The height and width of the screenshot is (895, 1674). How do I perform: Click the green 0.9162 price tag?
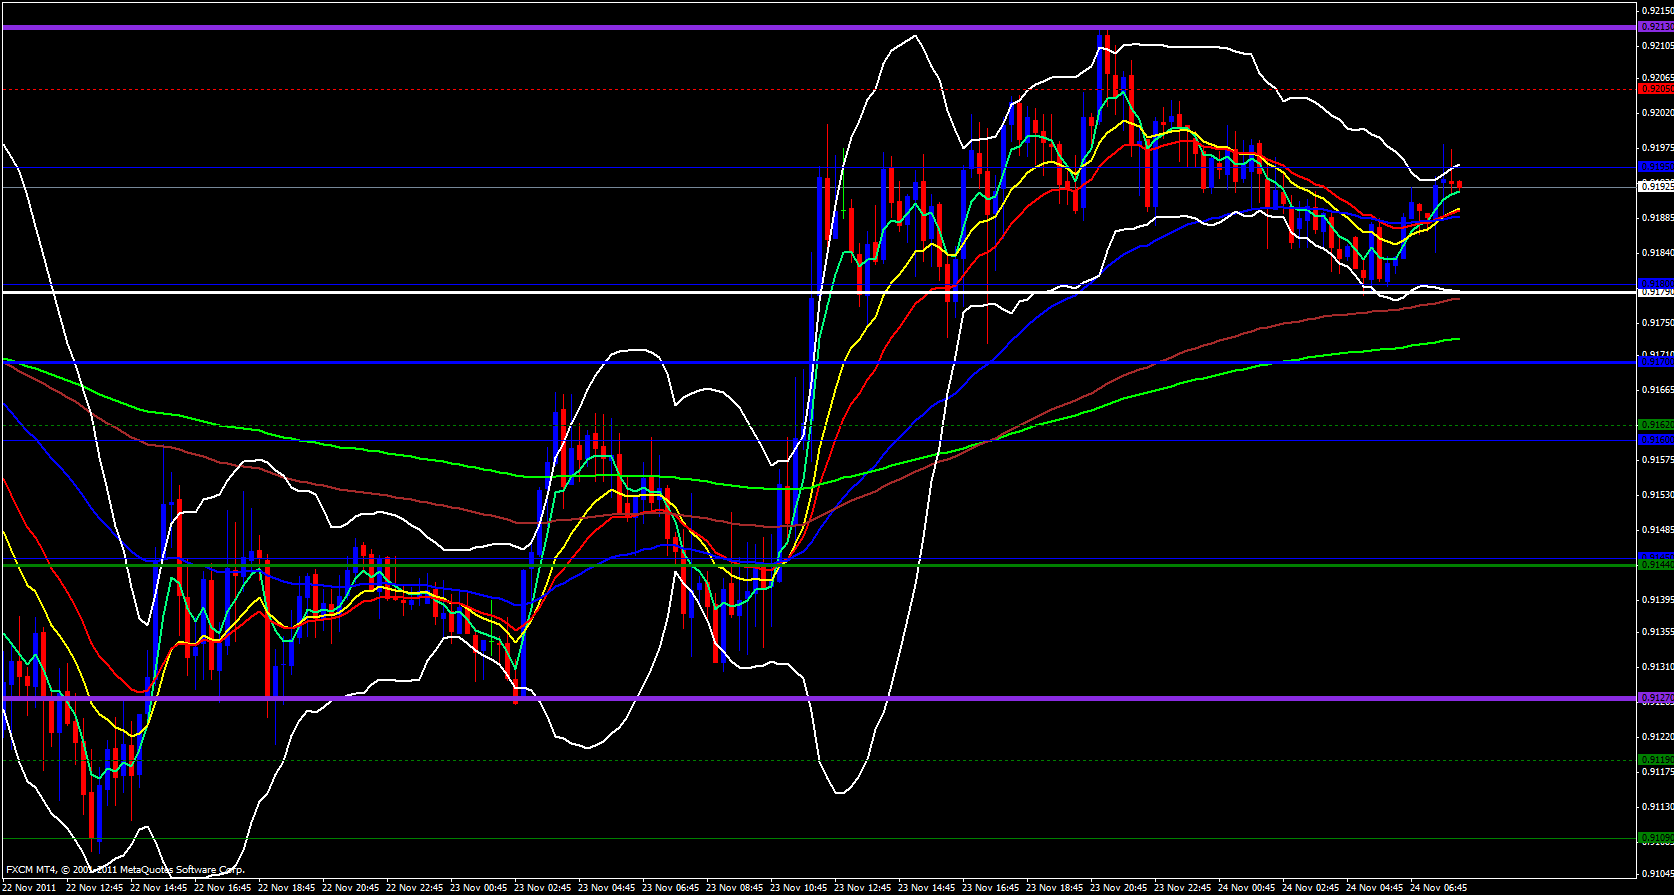coord(1656,425)
